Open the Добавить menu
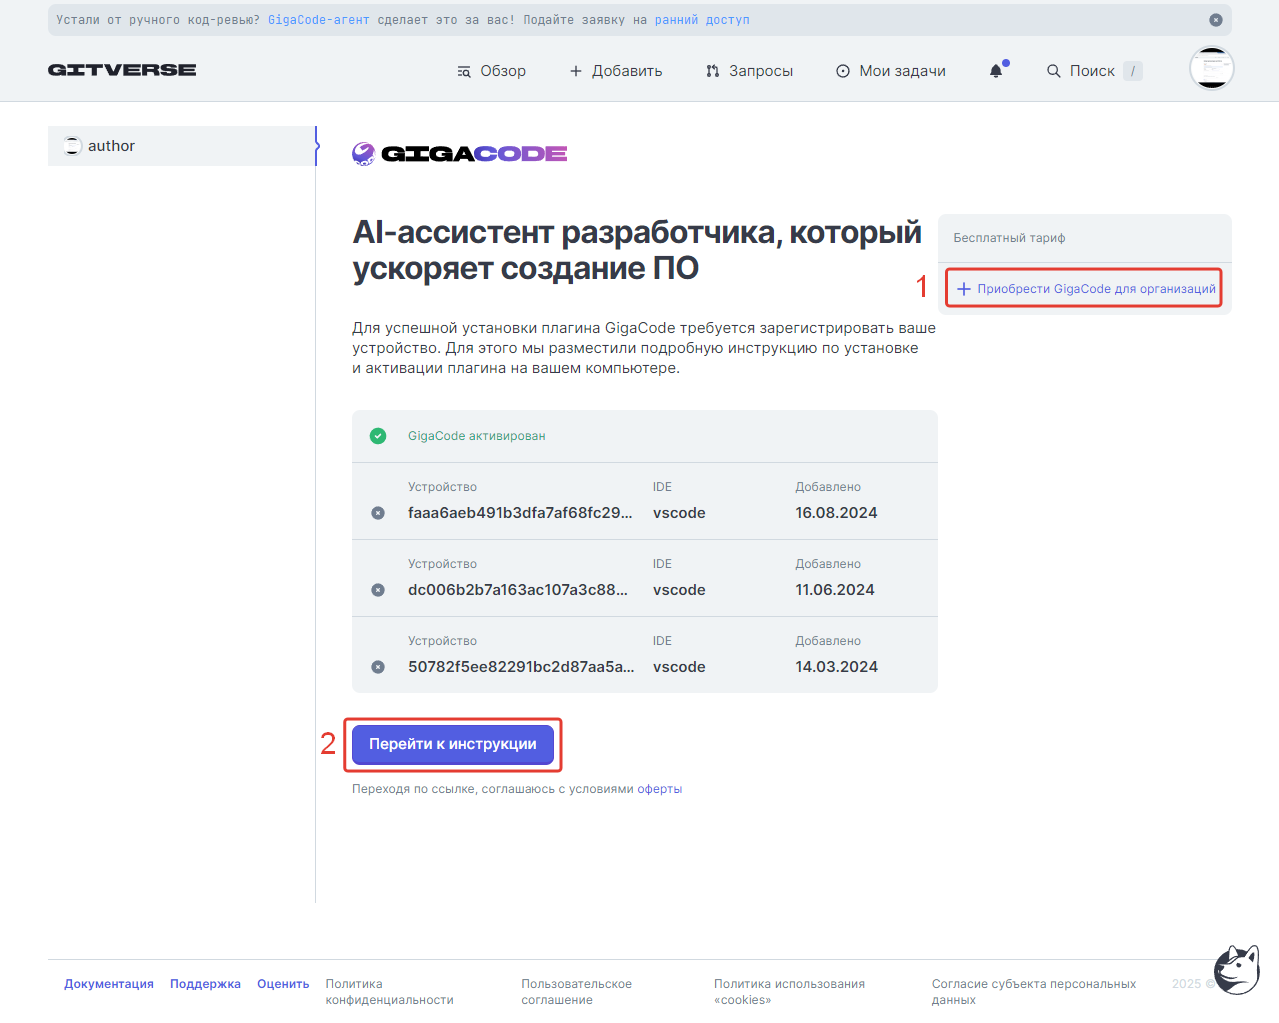 (616, 71)
